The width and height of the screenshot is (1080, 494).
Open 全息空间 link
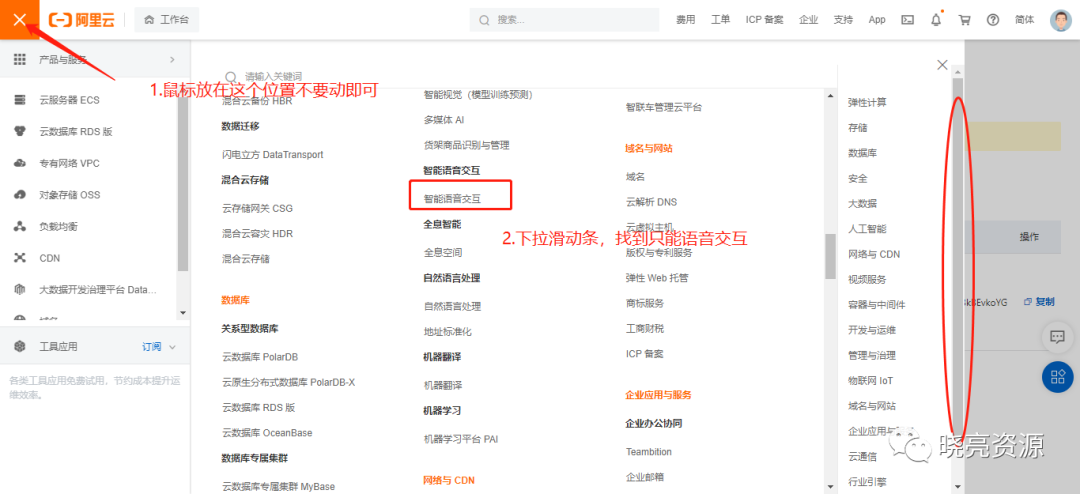tap(443, 252)
